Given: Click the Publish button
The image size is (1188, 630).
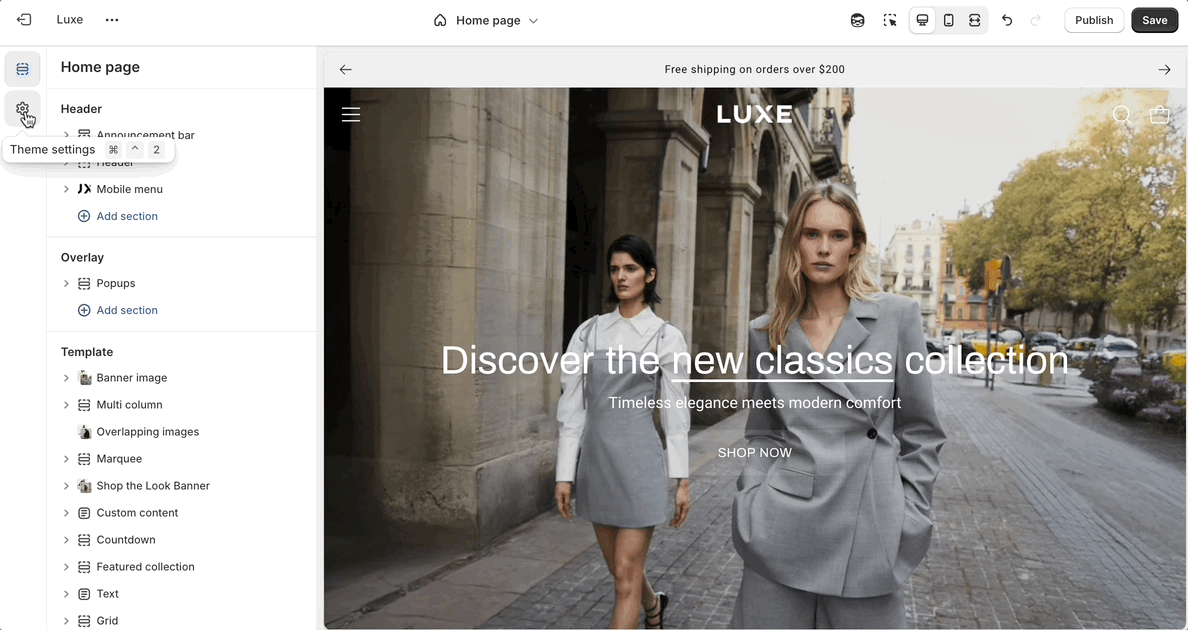Looking at the screenshot, I should coord(1094,20).
